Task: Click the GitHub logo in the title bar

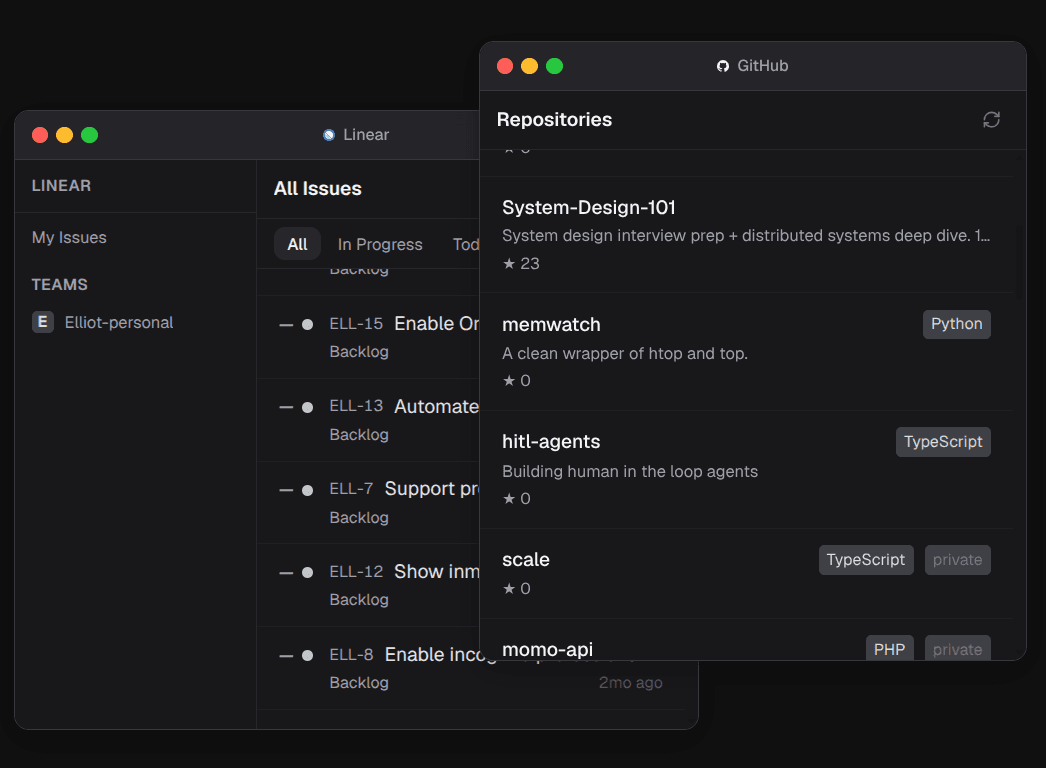Action: pyautogui.click(x=722, y=66)
